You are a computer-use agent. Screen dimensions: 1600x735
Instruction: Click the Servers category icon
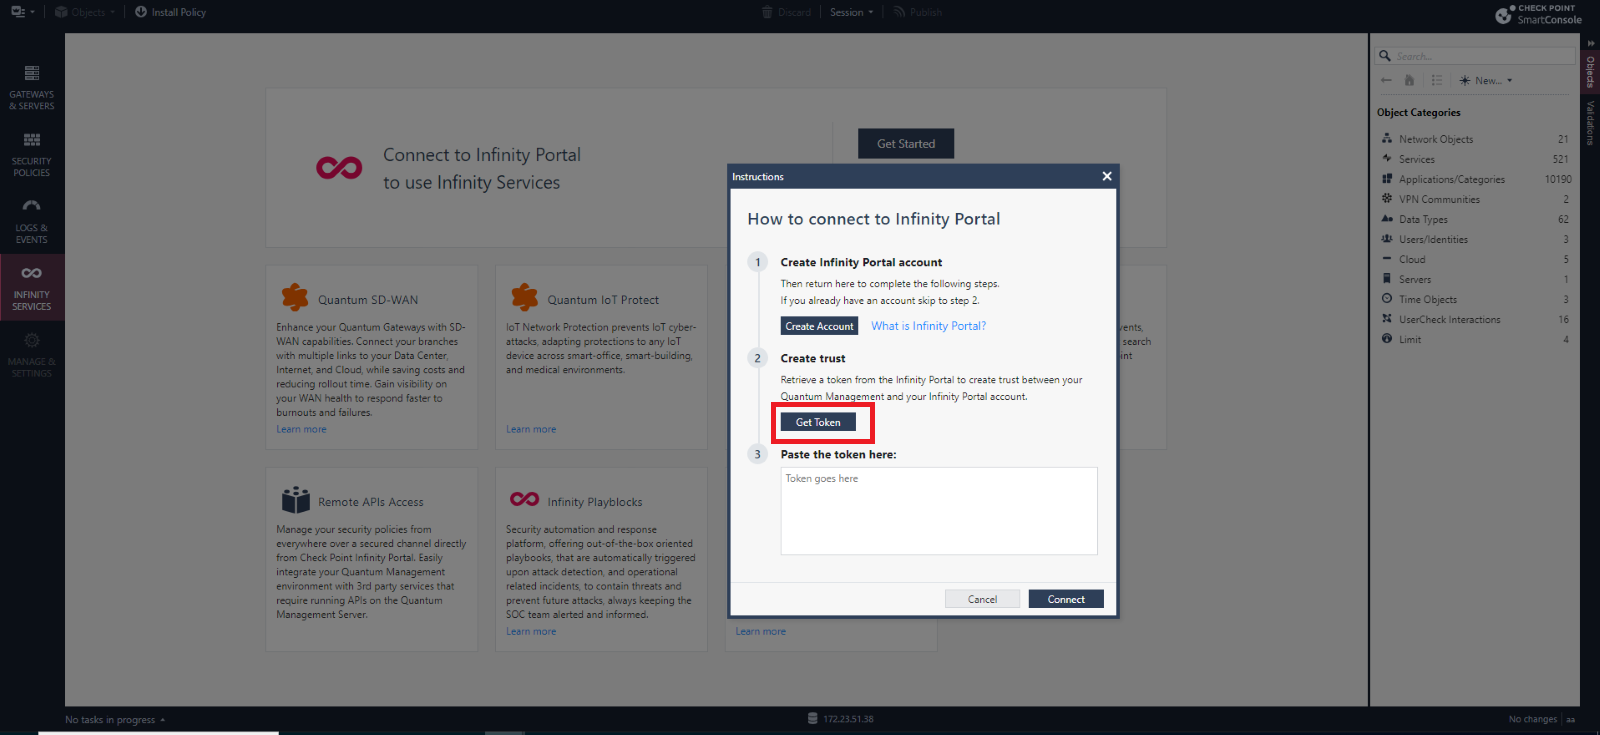1387,278
